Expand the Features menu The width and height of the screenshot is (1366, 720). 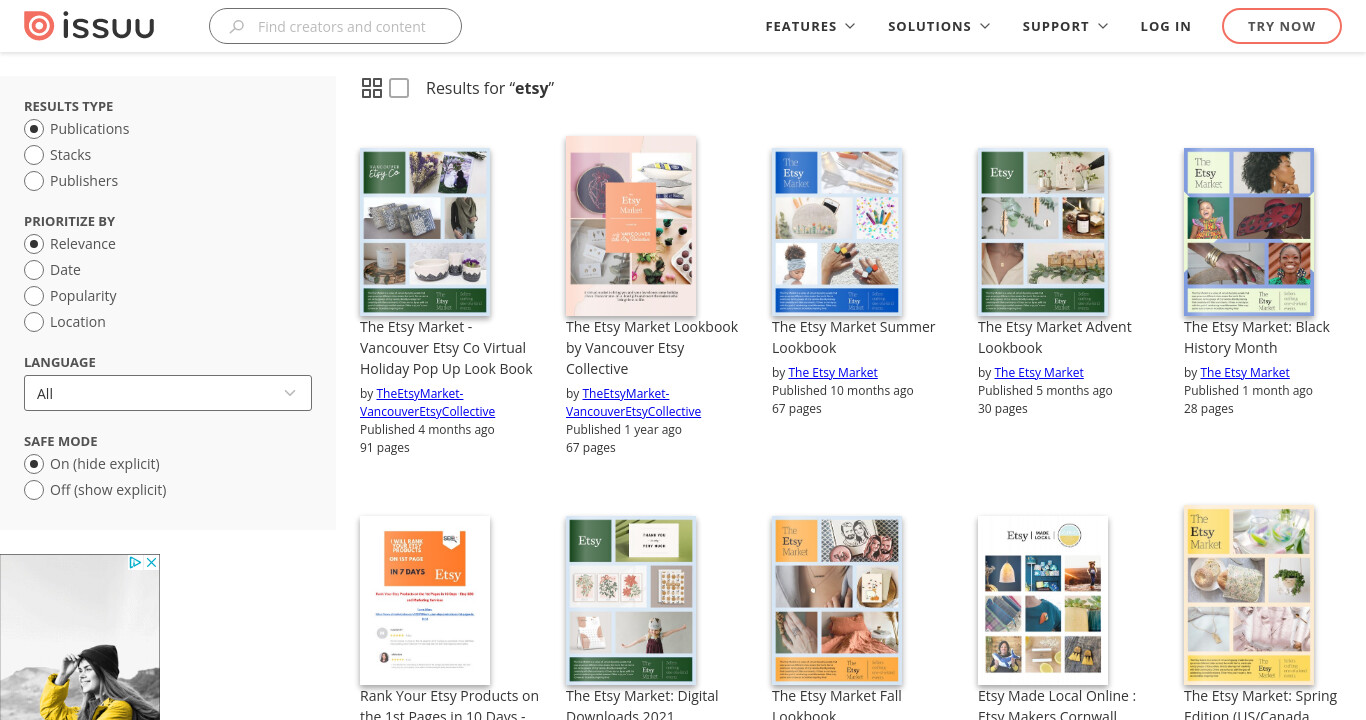coord(810,26)
